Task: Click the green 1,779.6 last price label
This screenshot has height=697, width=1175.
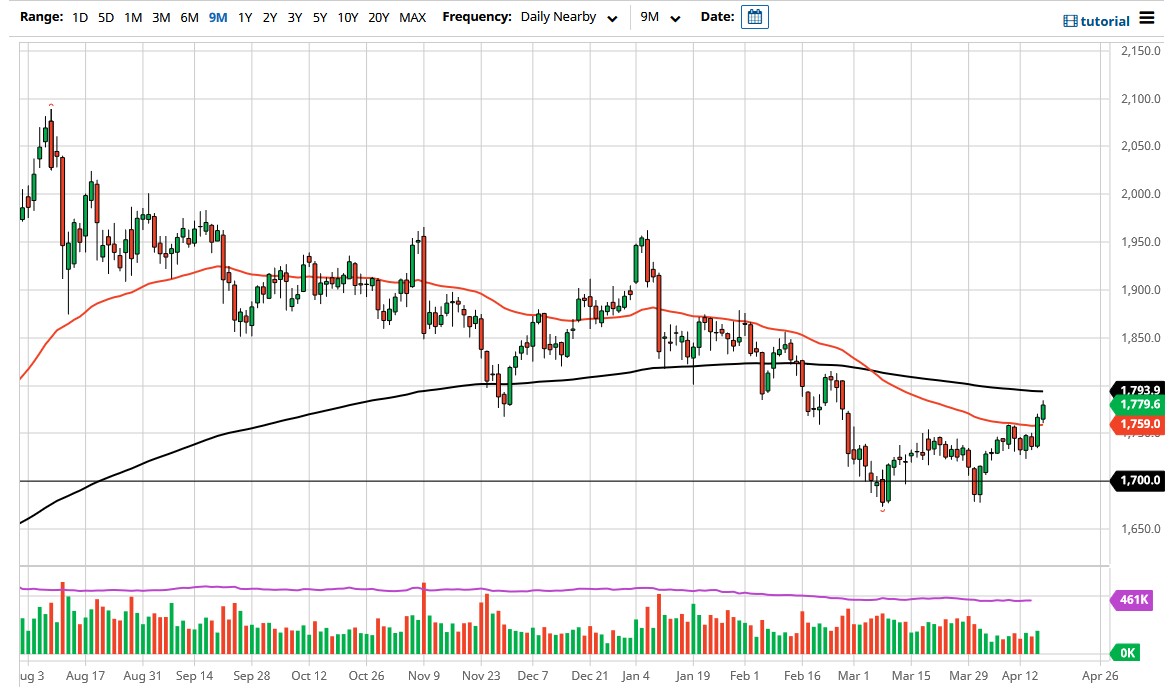Action: click(x=1140, y=405)
